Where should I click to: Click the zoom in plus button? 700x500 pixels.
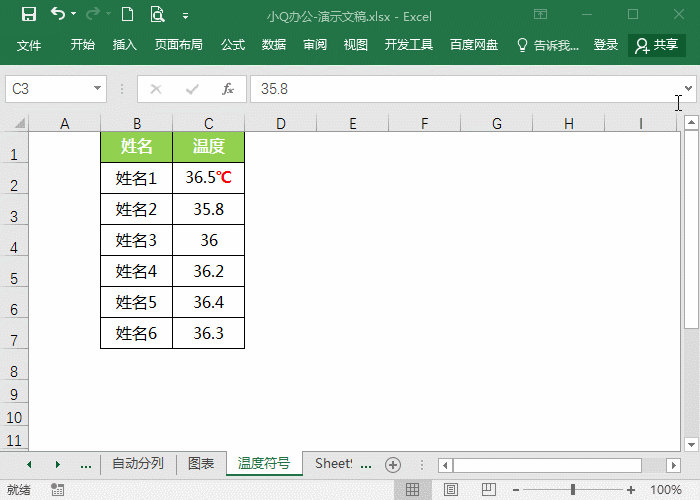pyautogui.click(x=631, y=490)
